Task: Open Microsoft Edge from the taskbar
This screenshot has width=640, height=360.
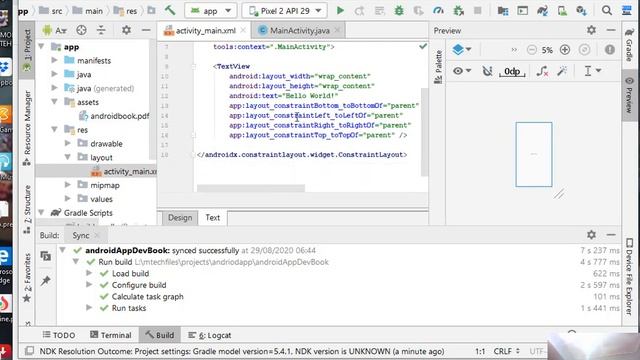Action: pyautogui.click(x=4, y=257)
